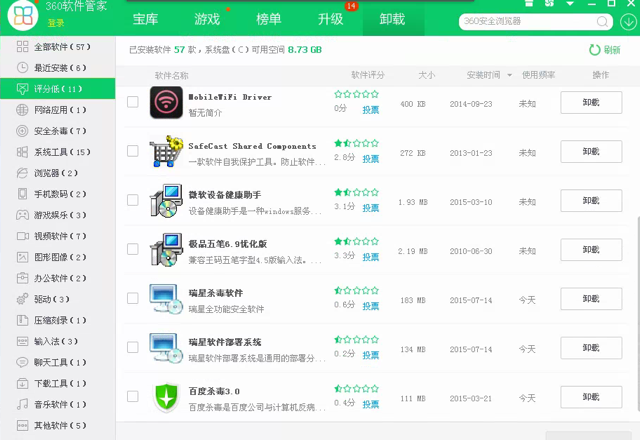Click the 百度杀毒 green shield icon

point(166,397)
